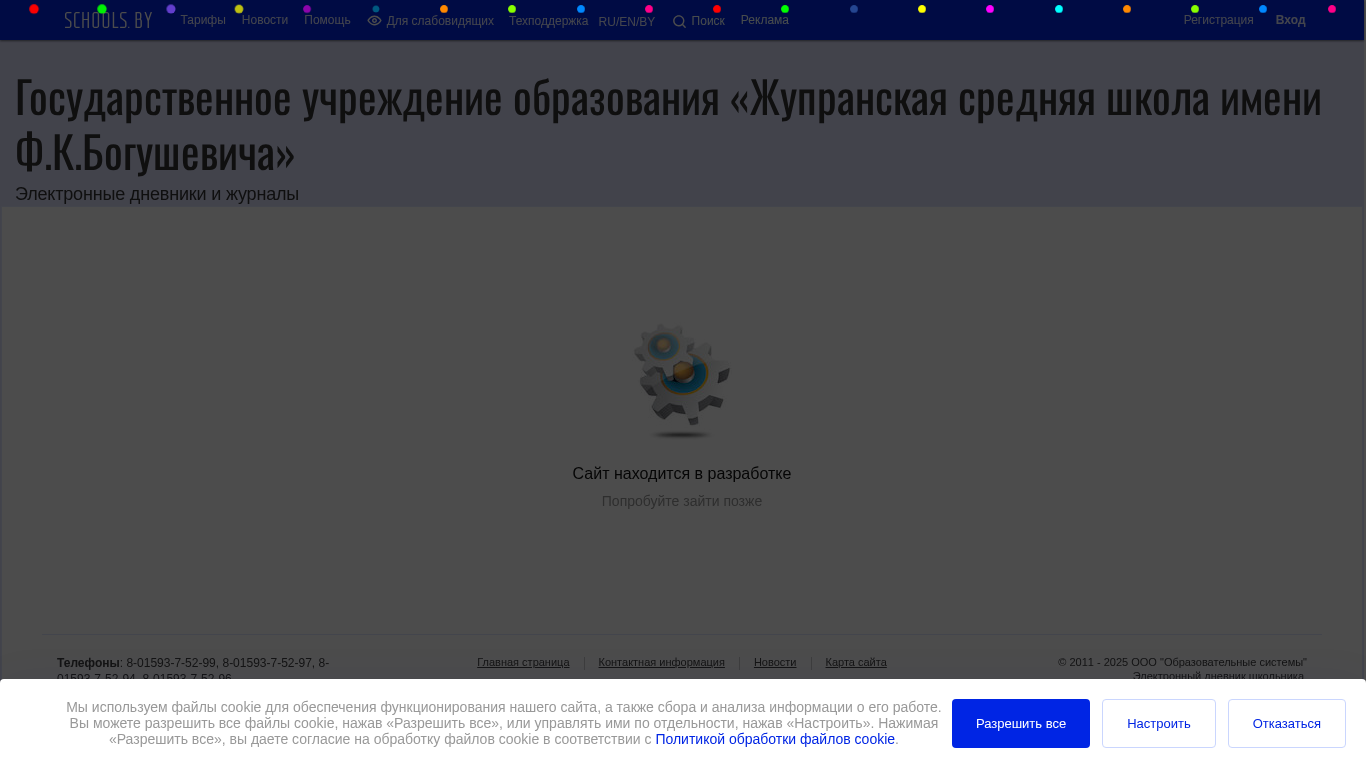1366x768 pixels.
Task: Open the Новости item in the top bar
Action: click(x=265, y=20)
